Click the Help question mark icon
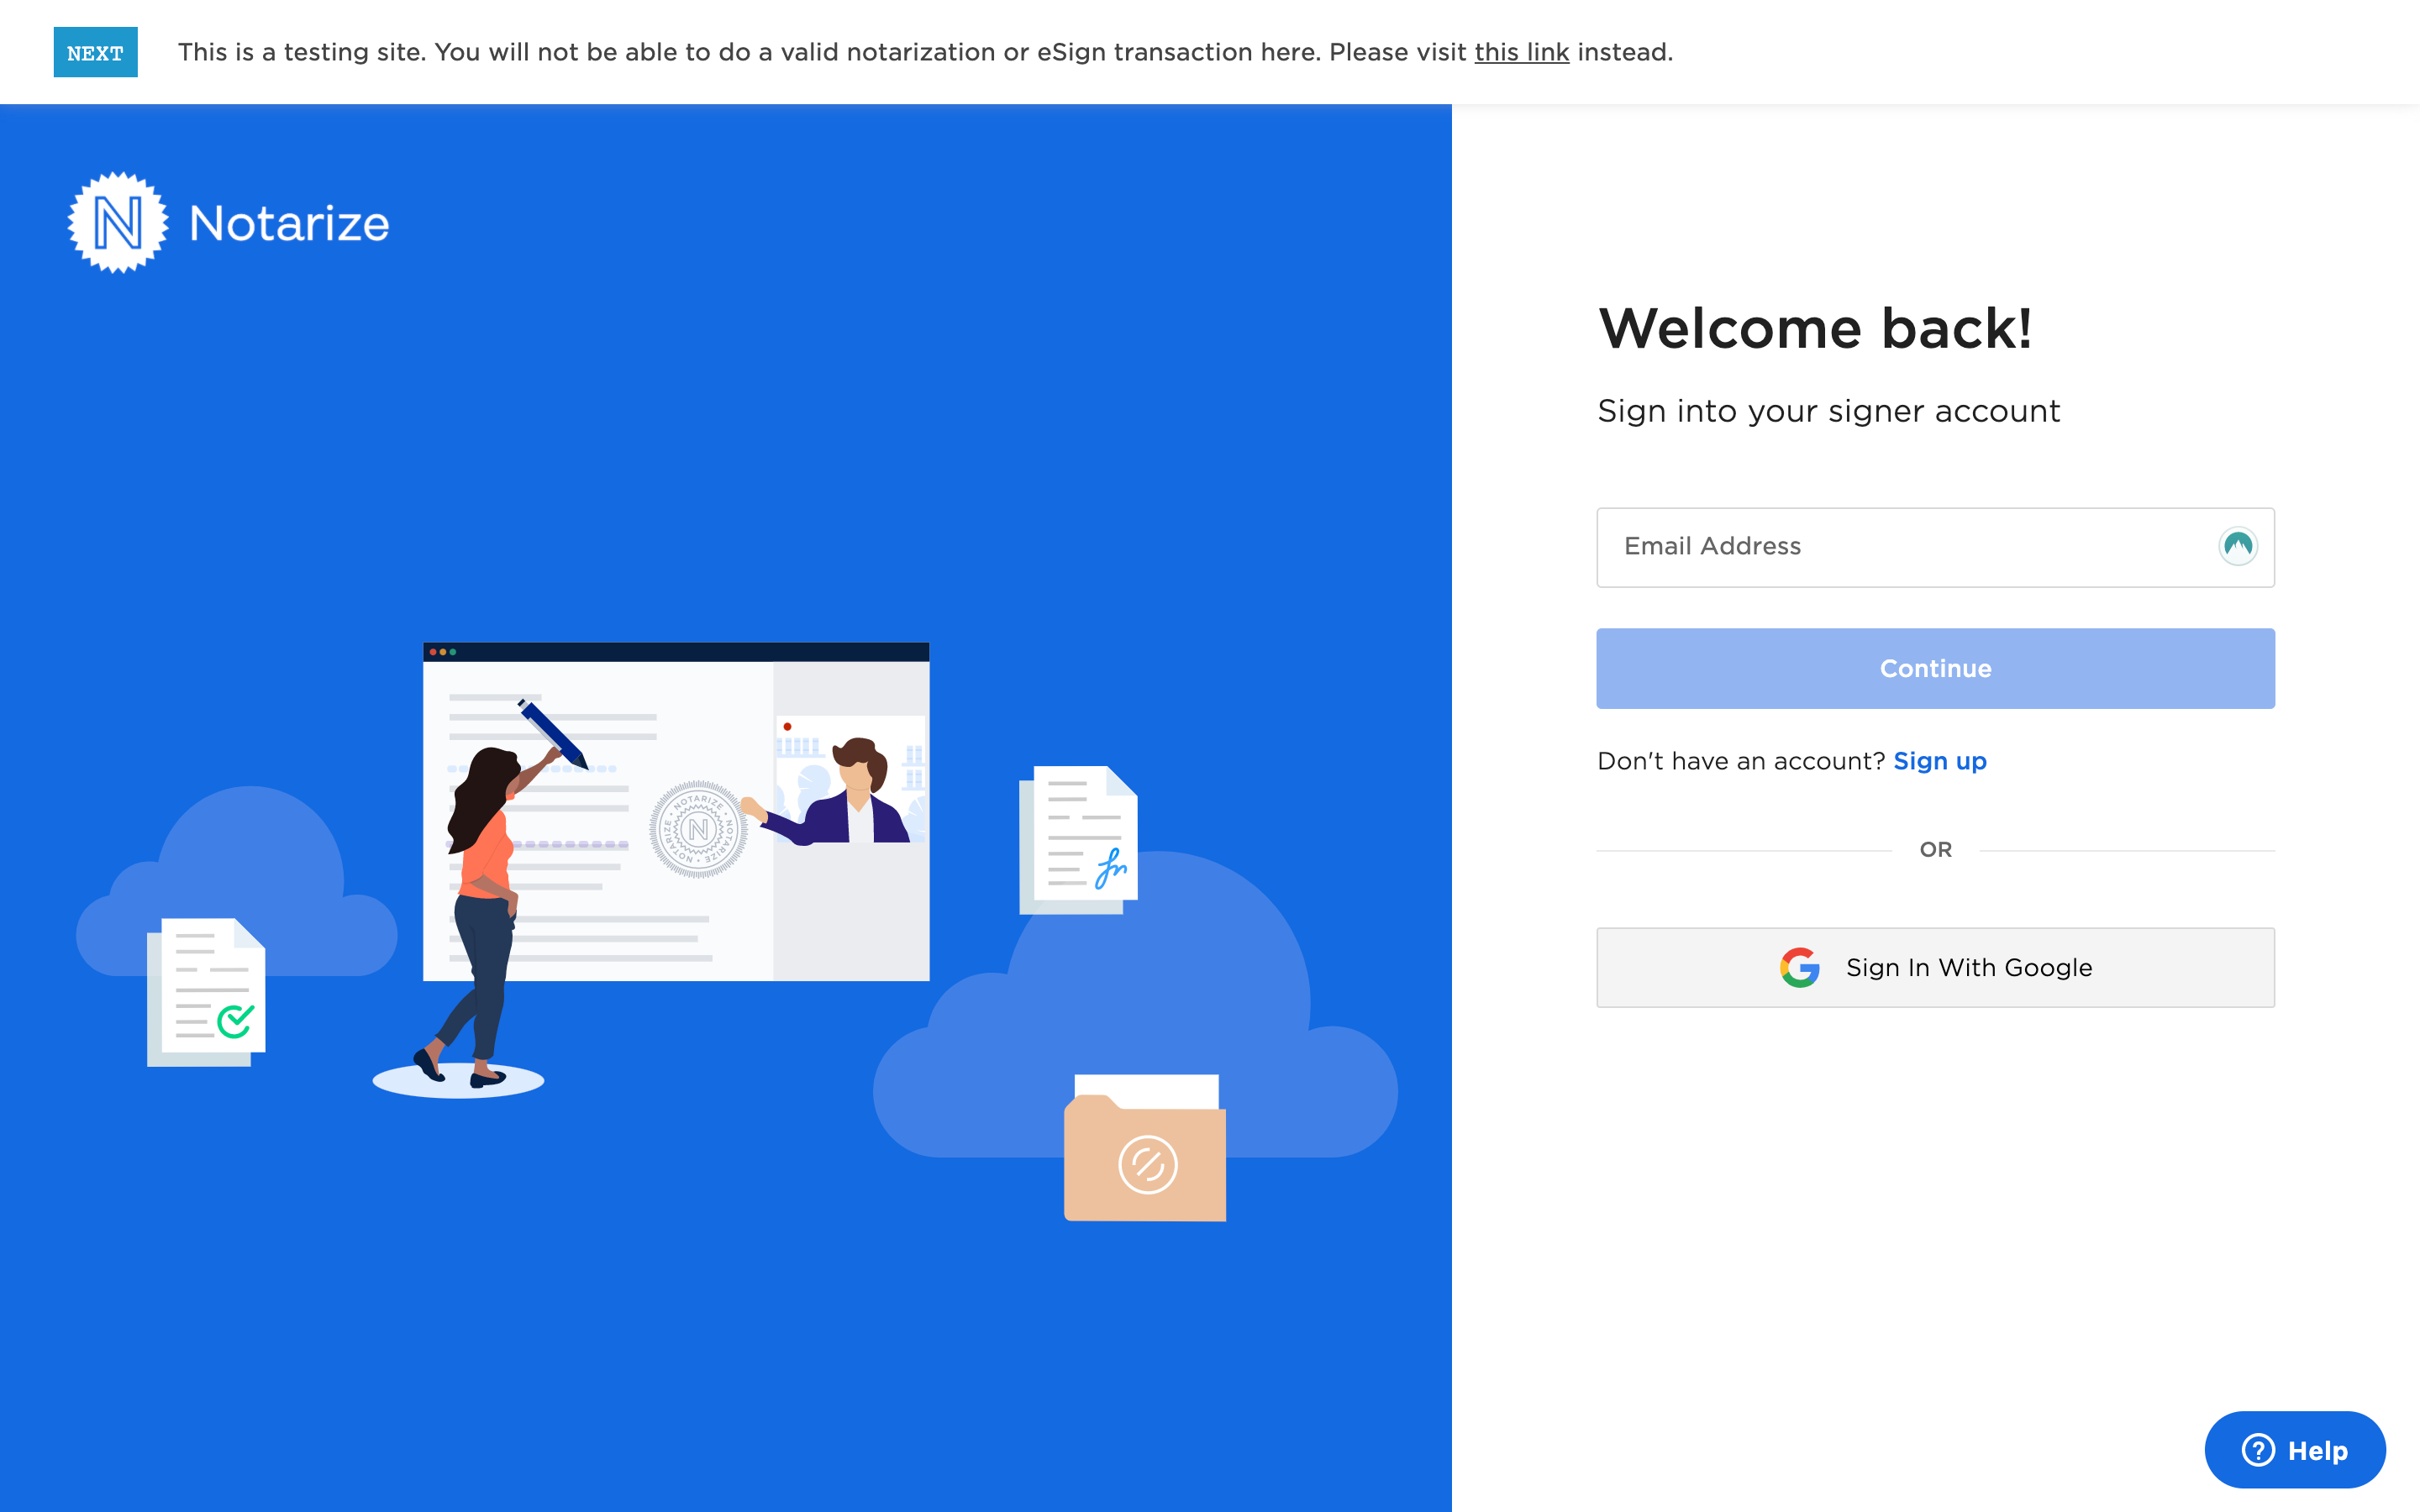 click(2258, 1450)
